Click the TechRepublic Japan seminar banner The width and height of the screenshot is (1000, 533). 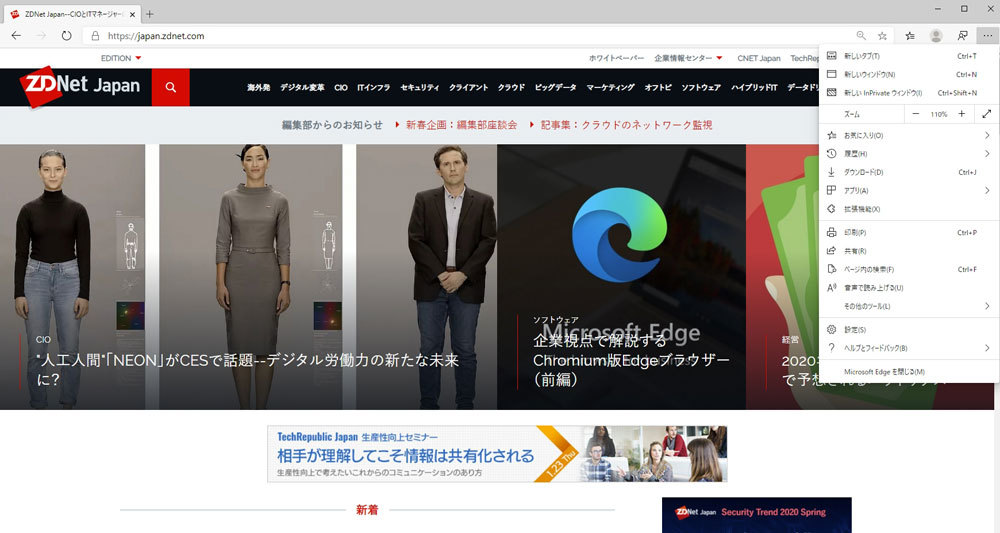click(497, 454)
